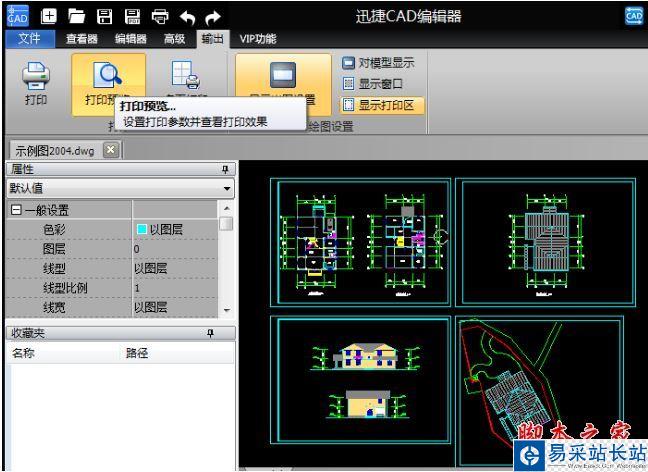The height and width of the screenshot is (472, 648).
Task: Toggle 显示窗口 option
Action: (x=372, y=84)
